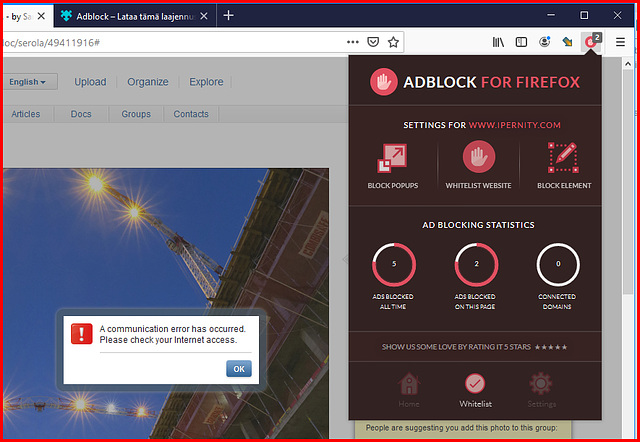The width and height of the screenshot is (640, 442).
Task: Close the Adblock tab
Action: point(204,16)
